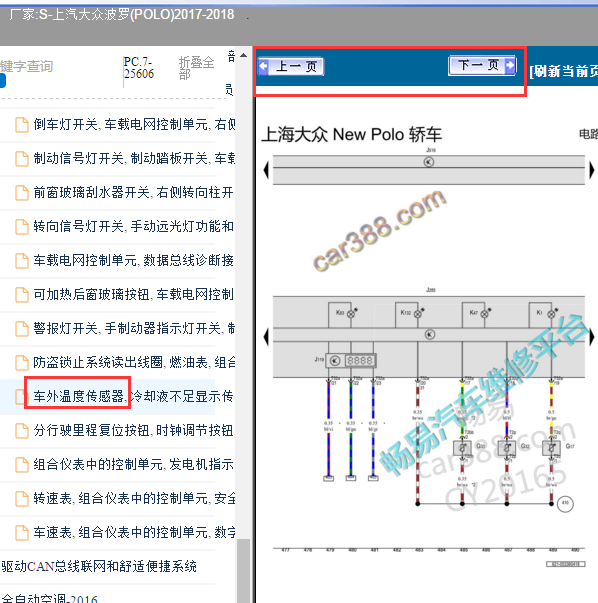598x603 pixels.
Task: Click document icon beside 转速表
Action: (22, 498)
